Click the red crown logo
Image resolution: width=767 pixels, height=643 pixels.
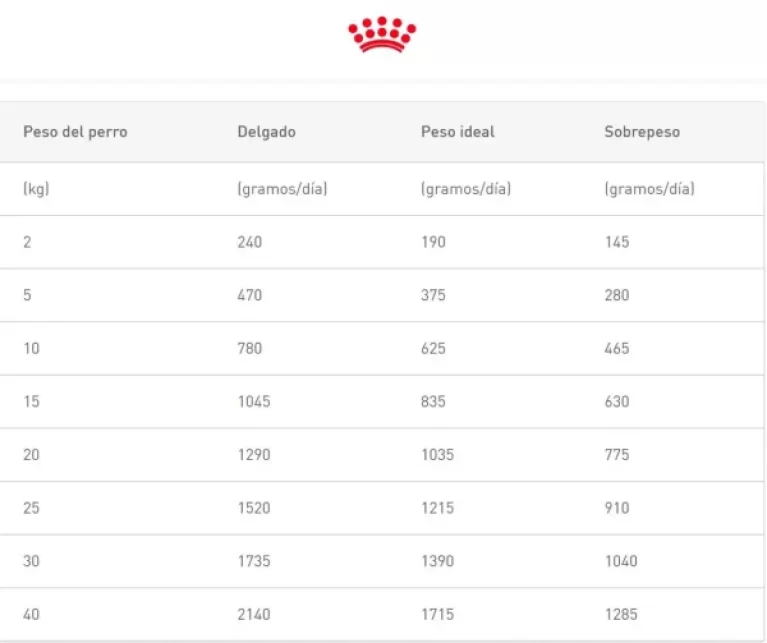(382, 35)
